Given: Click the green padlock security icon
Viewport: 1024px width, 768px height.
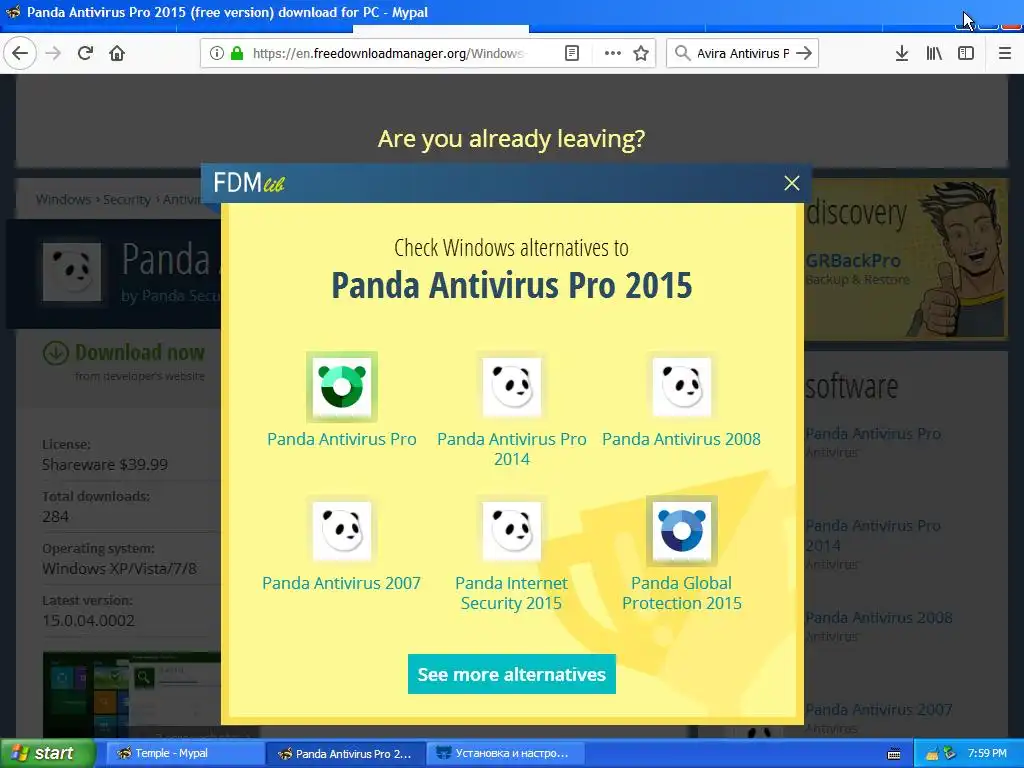Looking at the screenshot, I should pos(237,53).
